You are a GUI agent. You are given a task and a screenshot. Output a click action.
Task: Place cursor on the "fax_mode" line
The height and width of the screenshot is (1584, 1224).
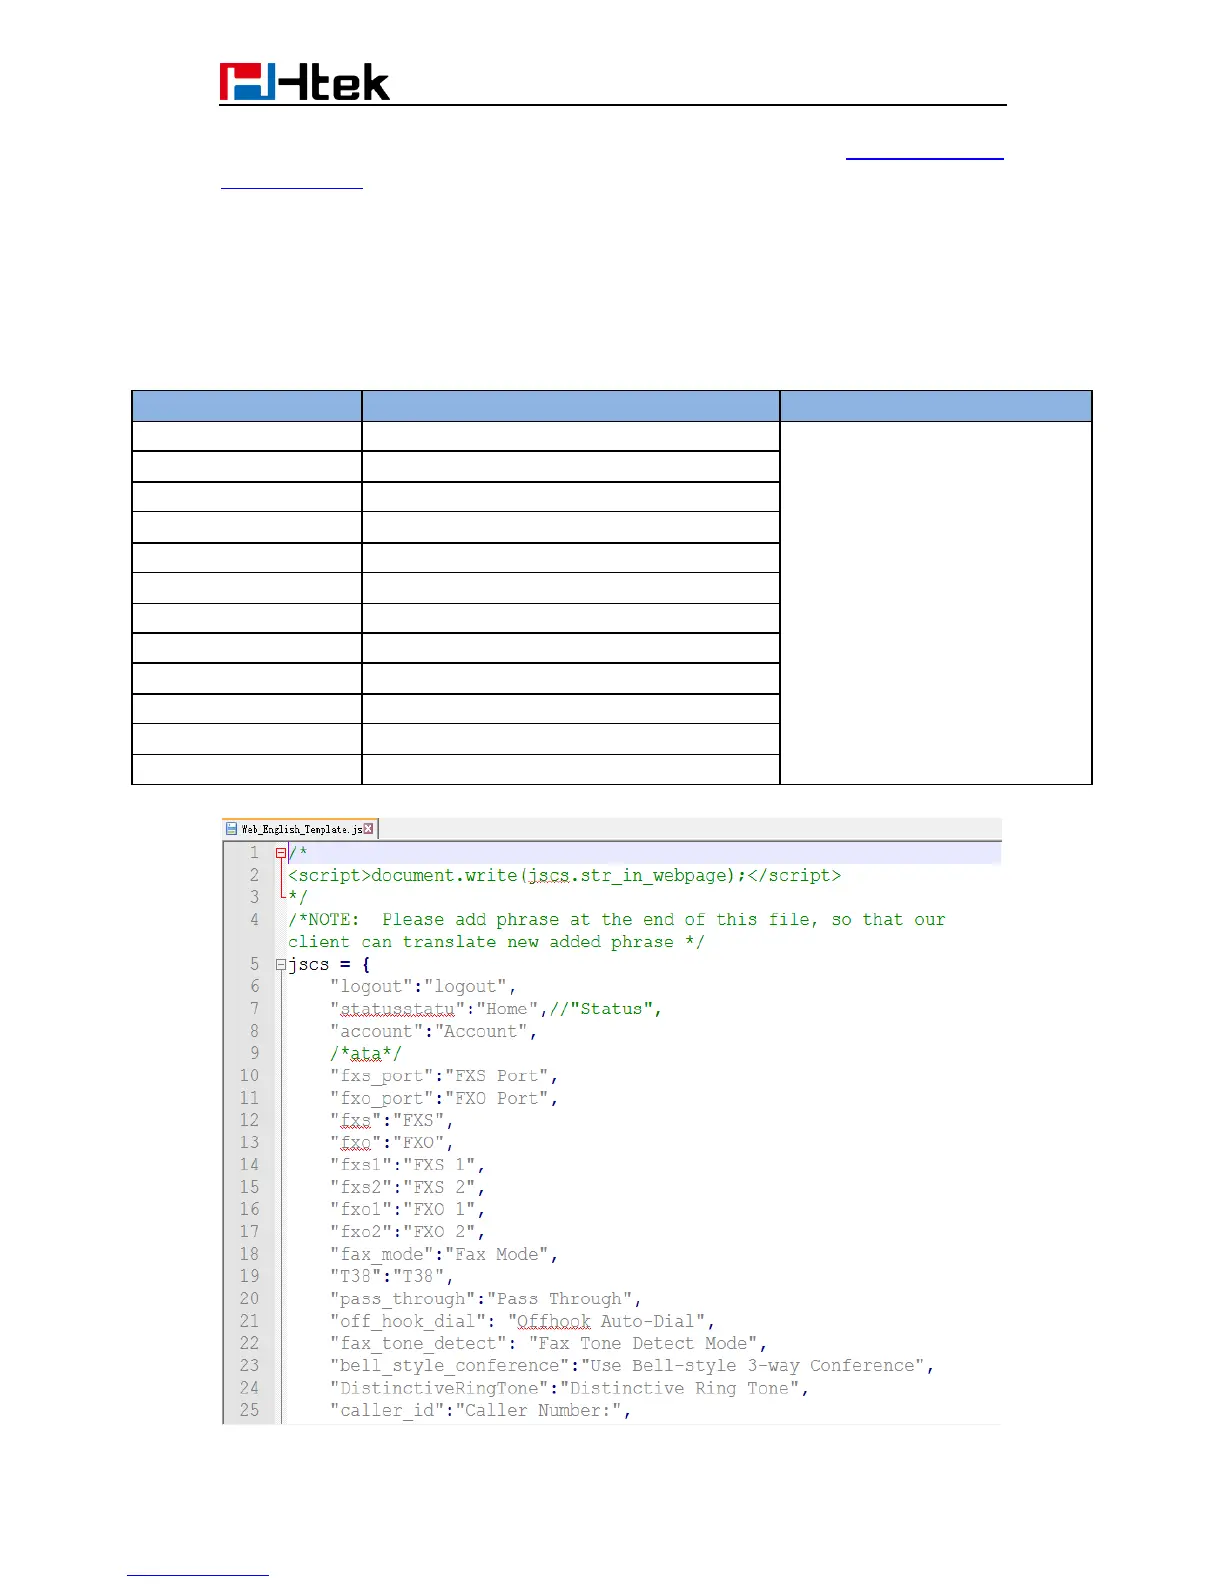coord(443,1254)
